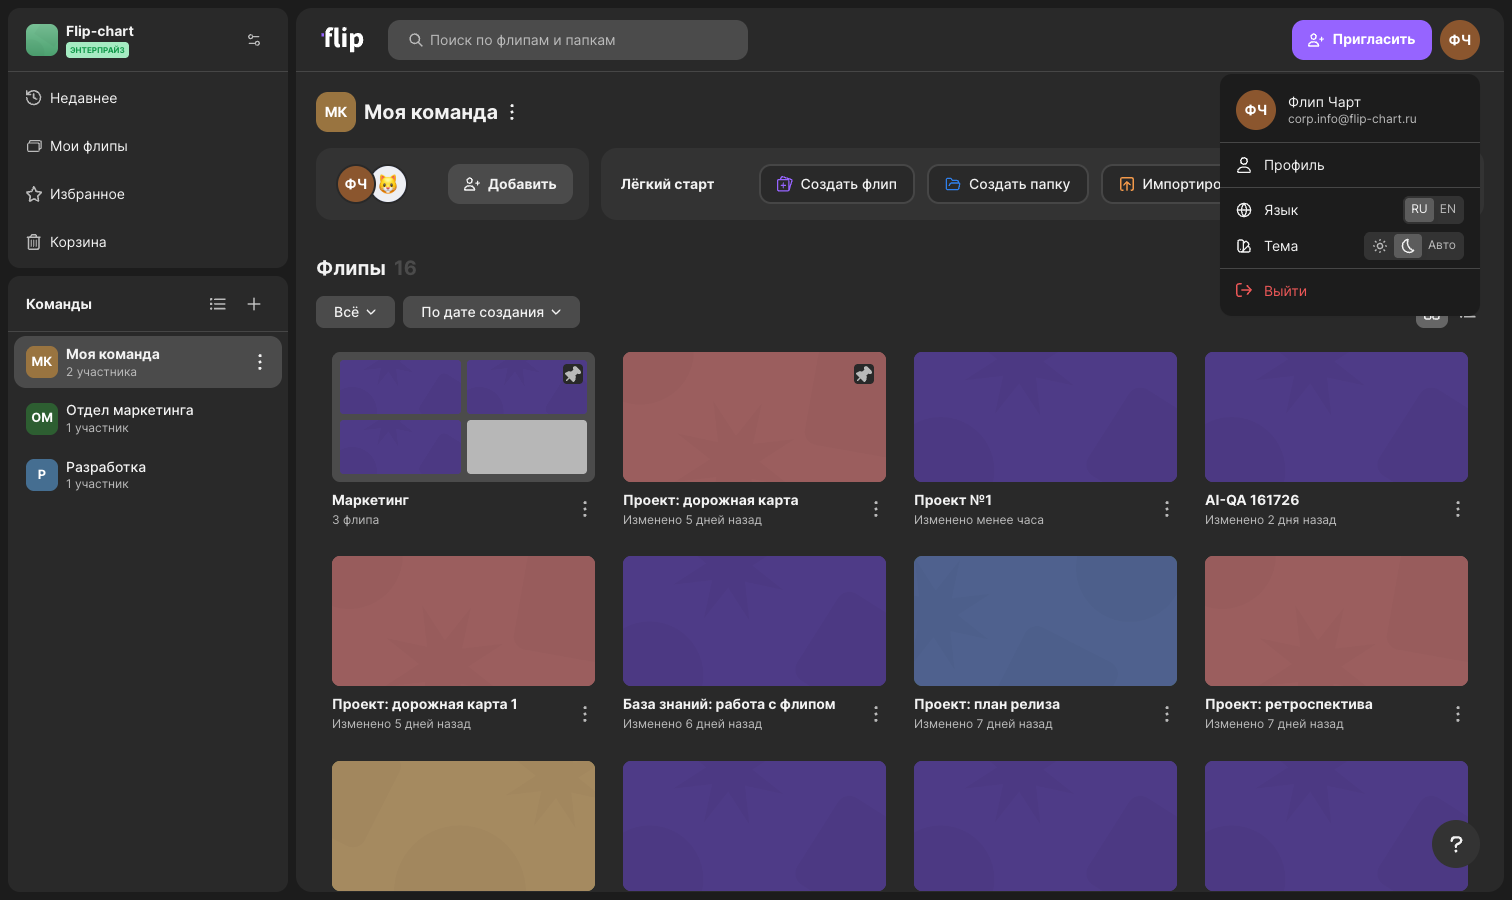1512x900 pixels.
Task: Expand the Всё filter dropdown
Action: 355,312
